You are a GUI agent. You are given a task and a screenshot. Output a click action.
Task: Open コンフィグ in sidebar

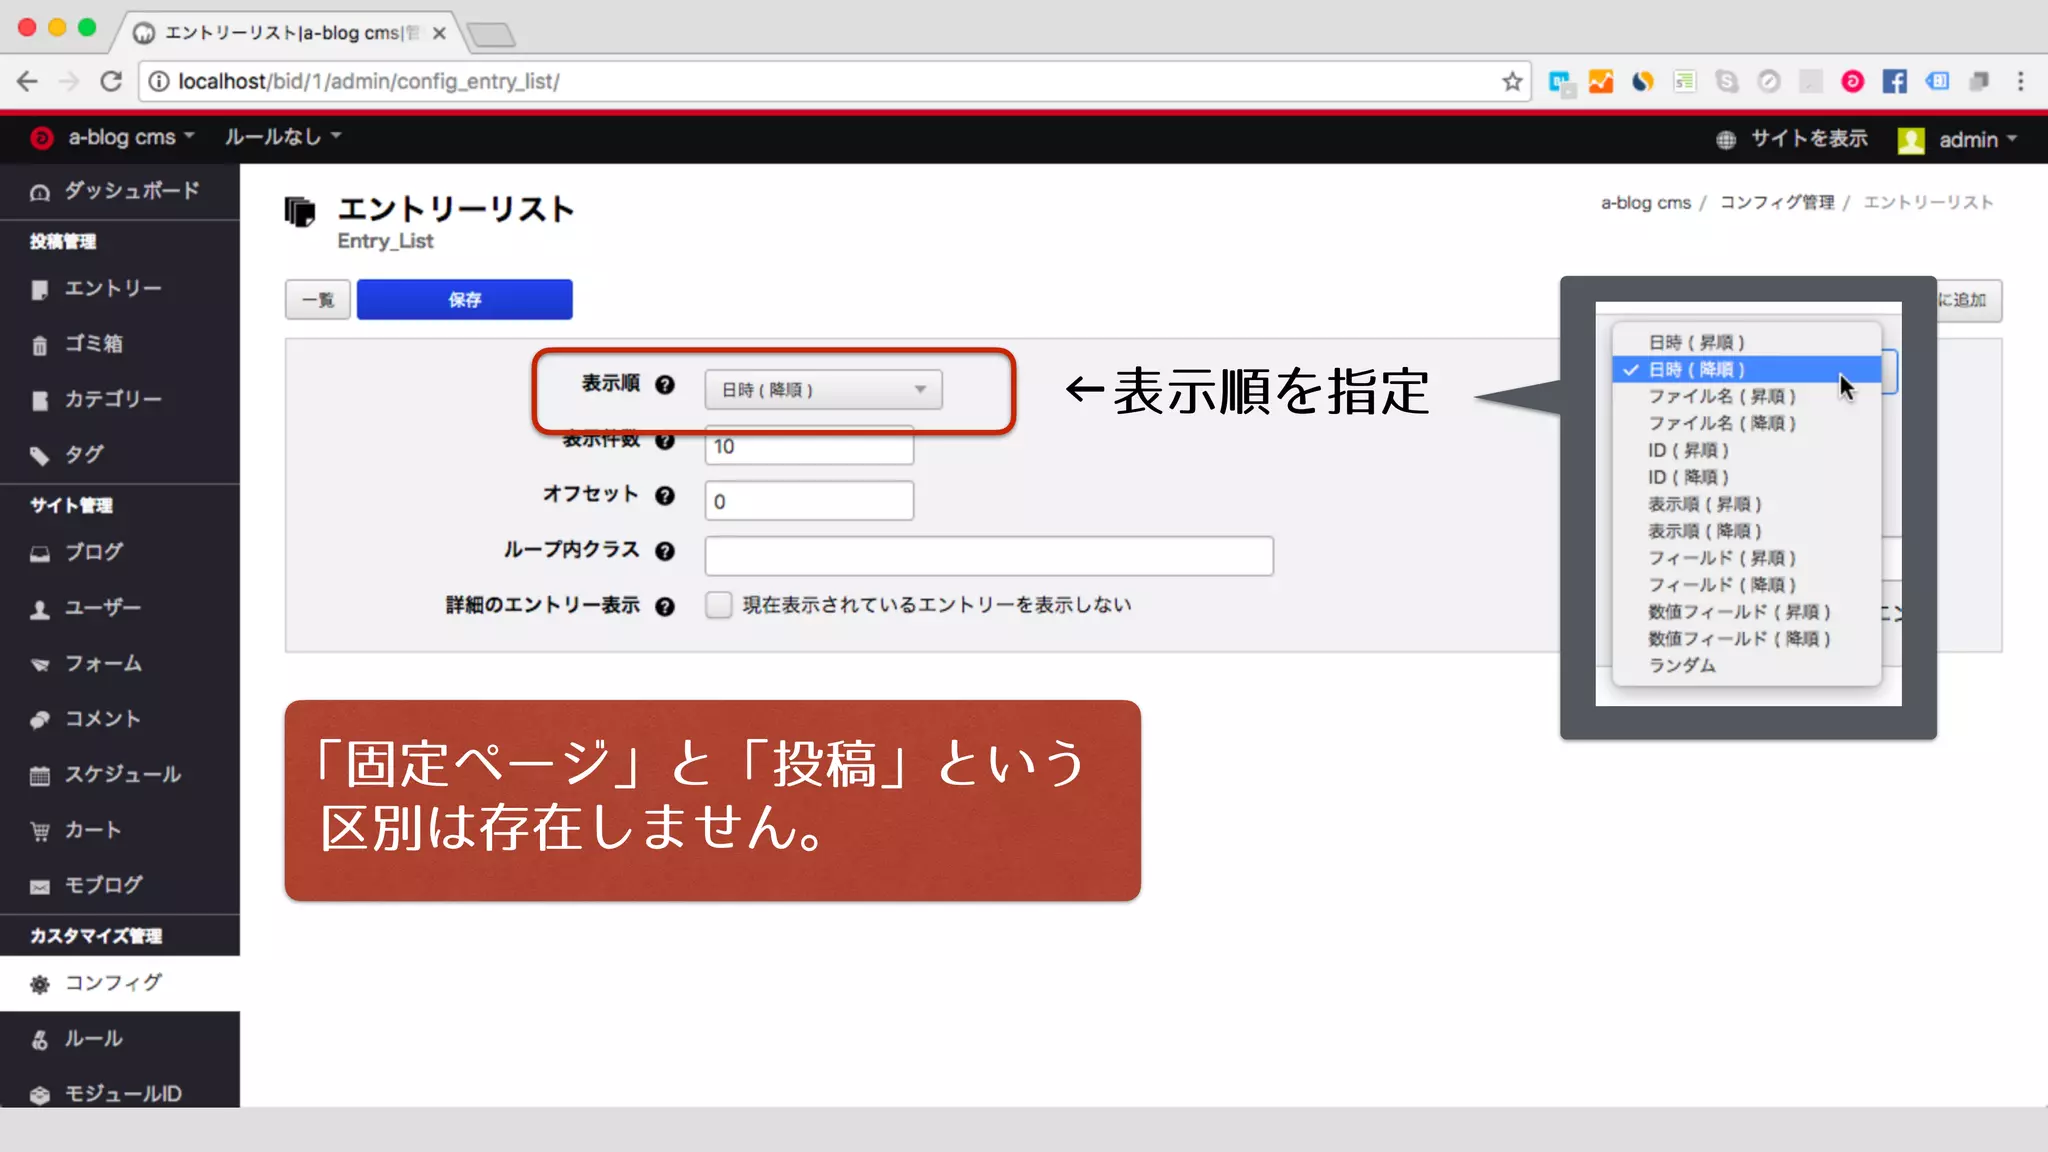(x=120, y=983)
